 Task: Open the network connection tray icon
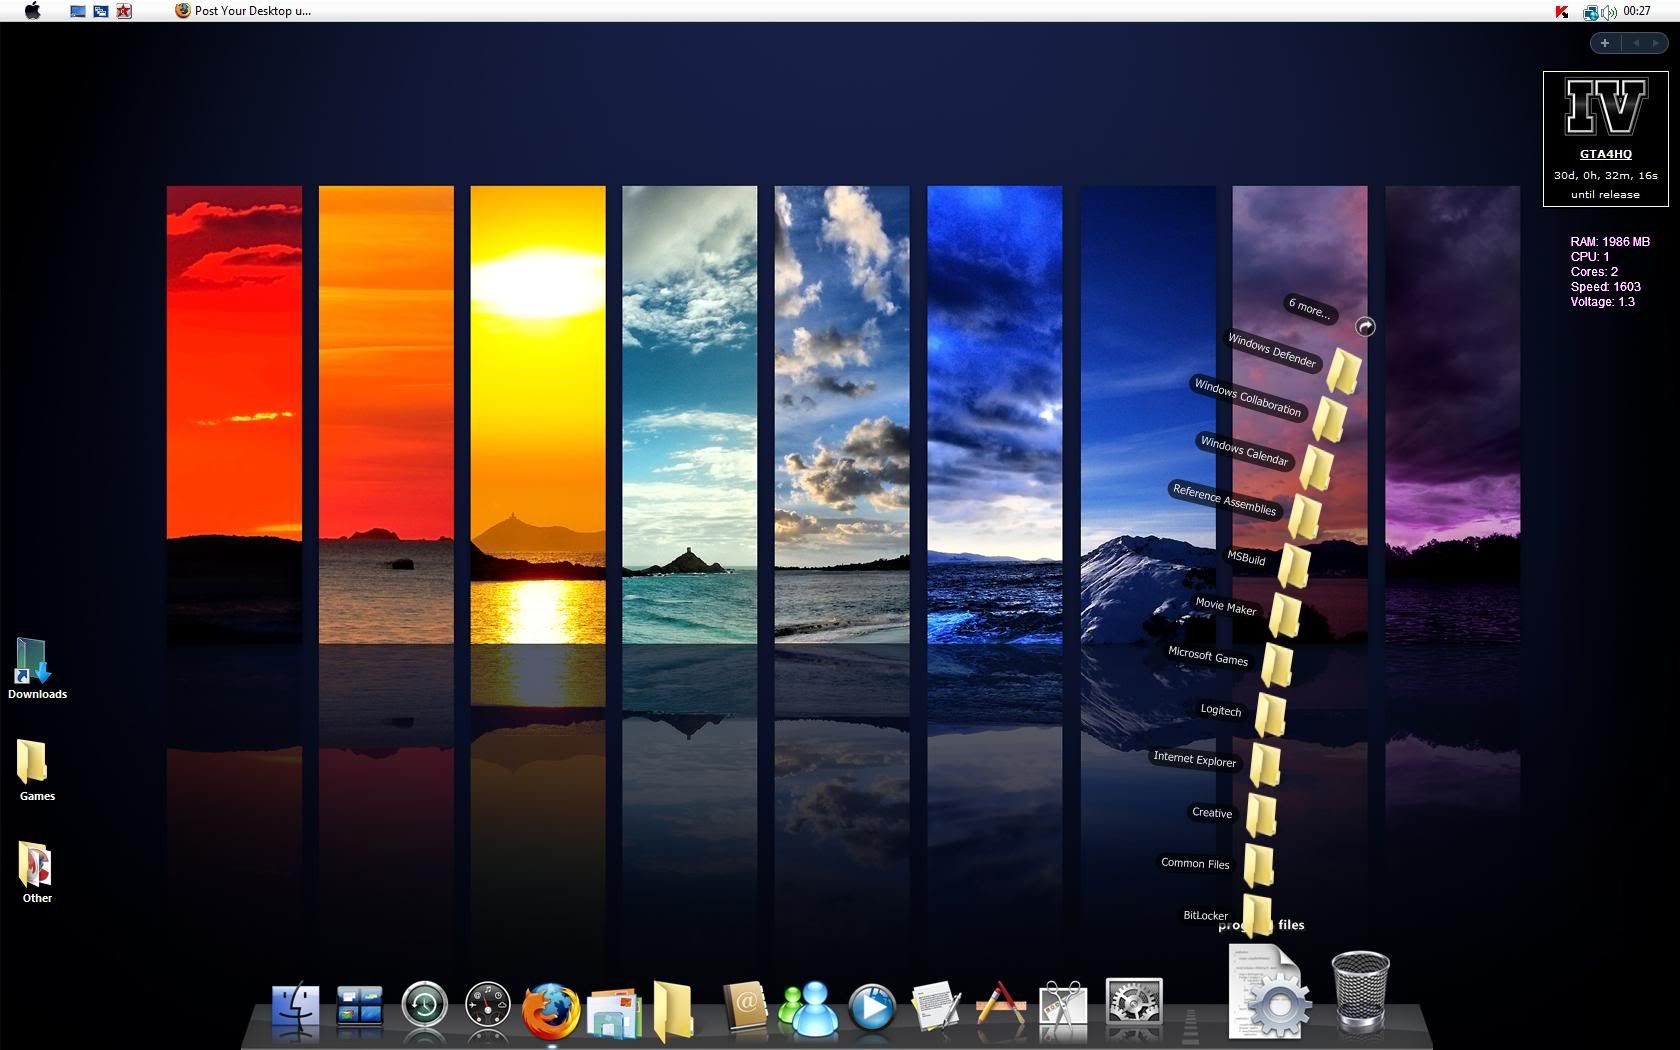1590,12
